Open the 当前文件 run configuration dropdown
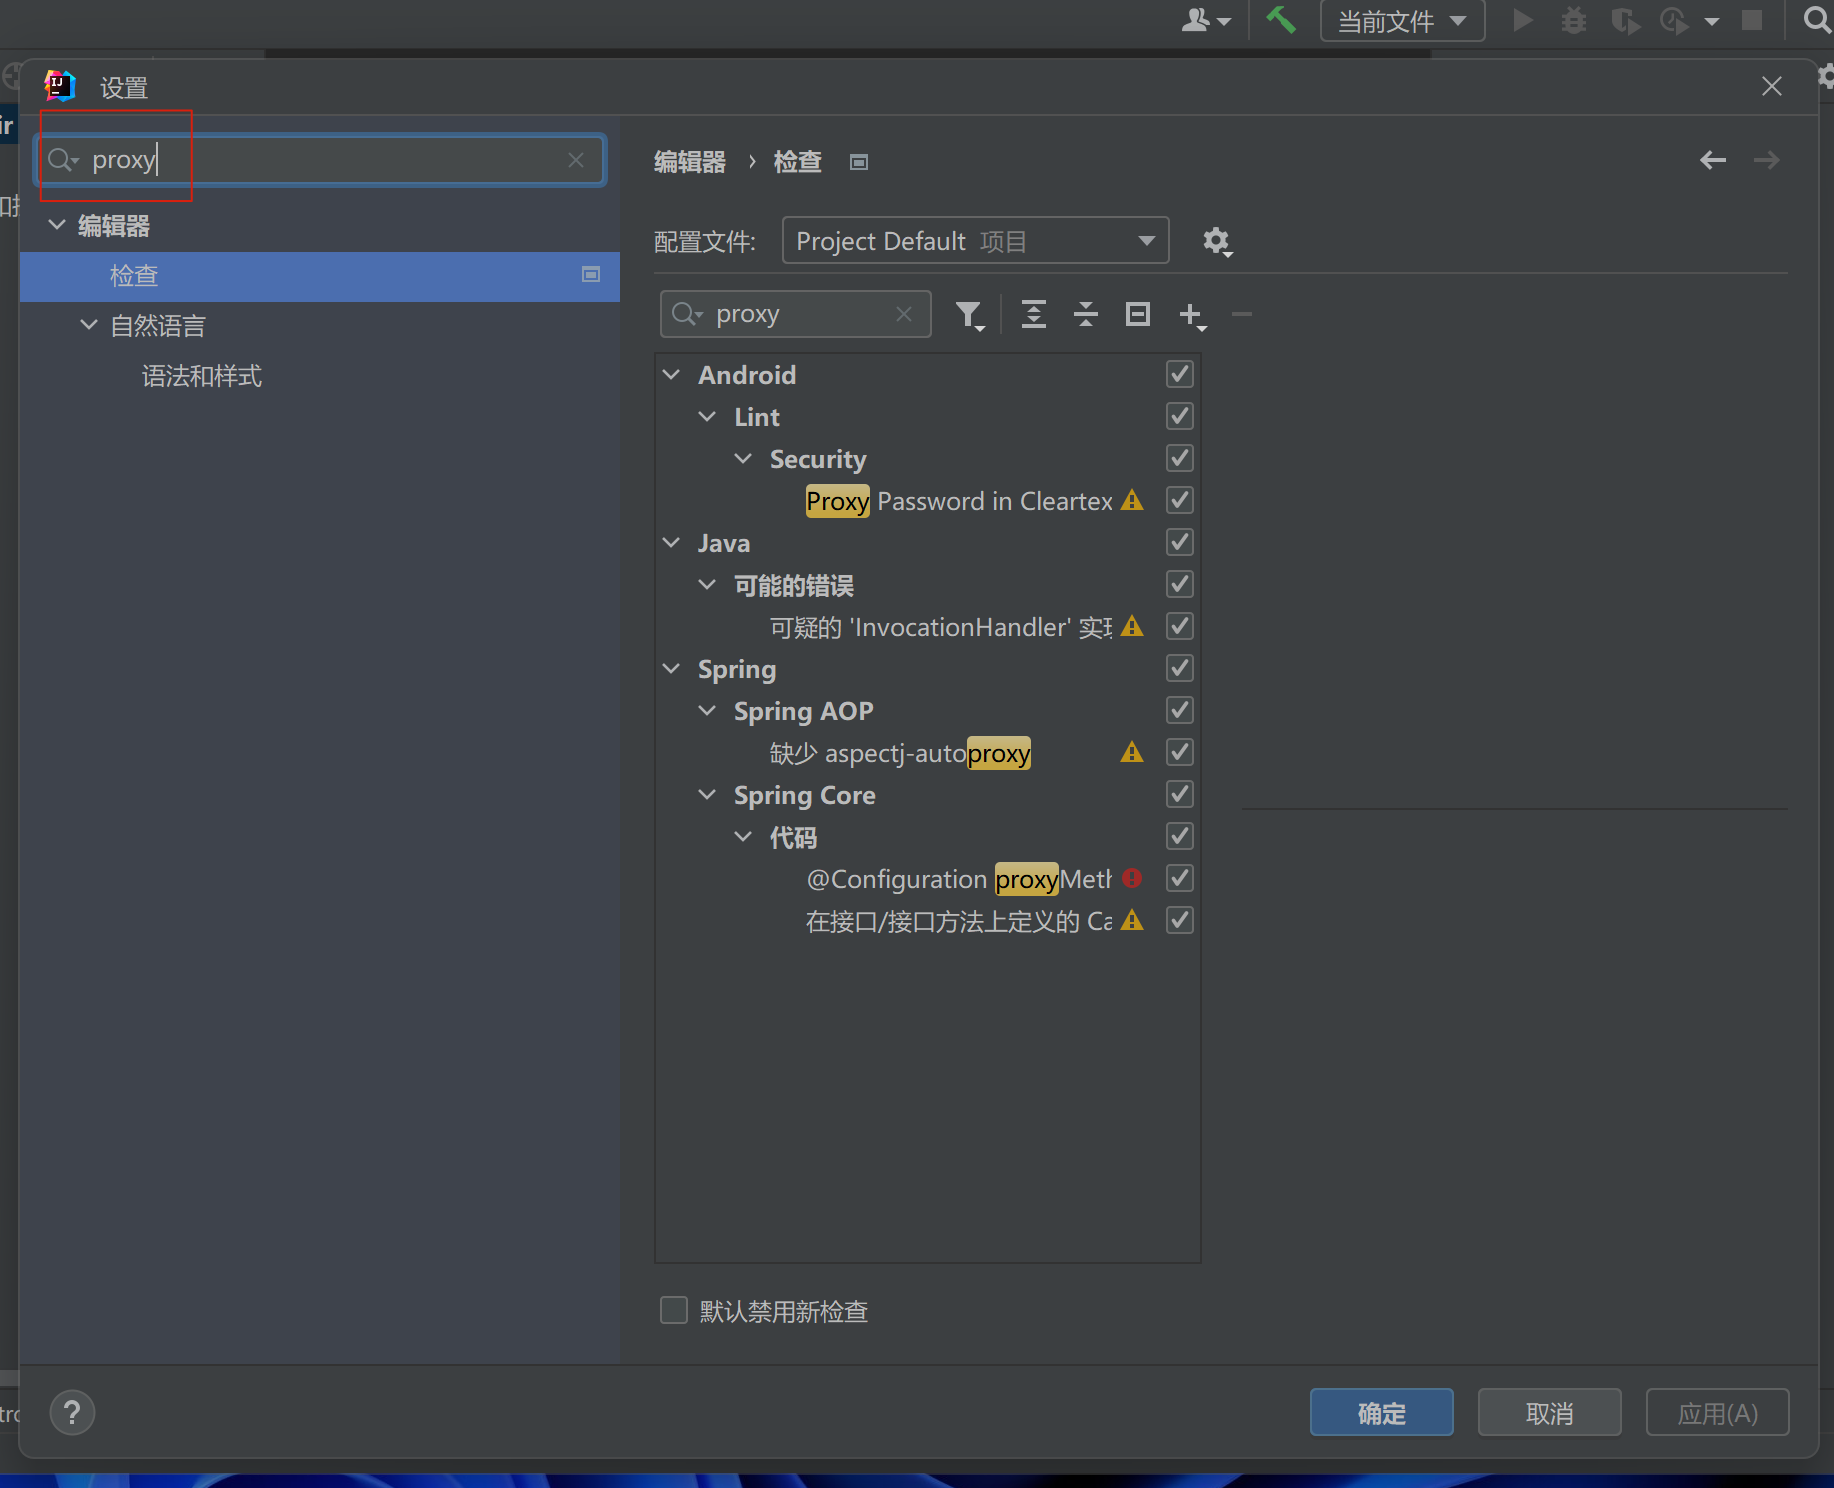This screenshot has height=1488, width=1834. pos(1402,20)
